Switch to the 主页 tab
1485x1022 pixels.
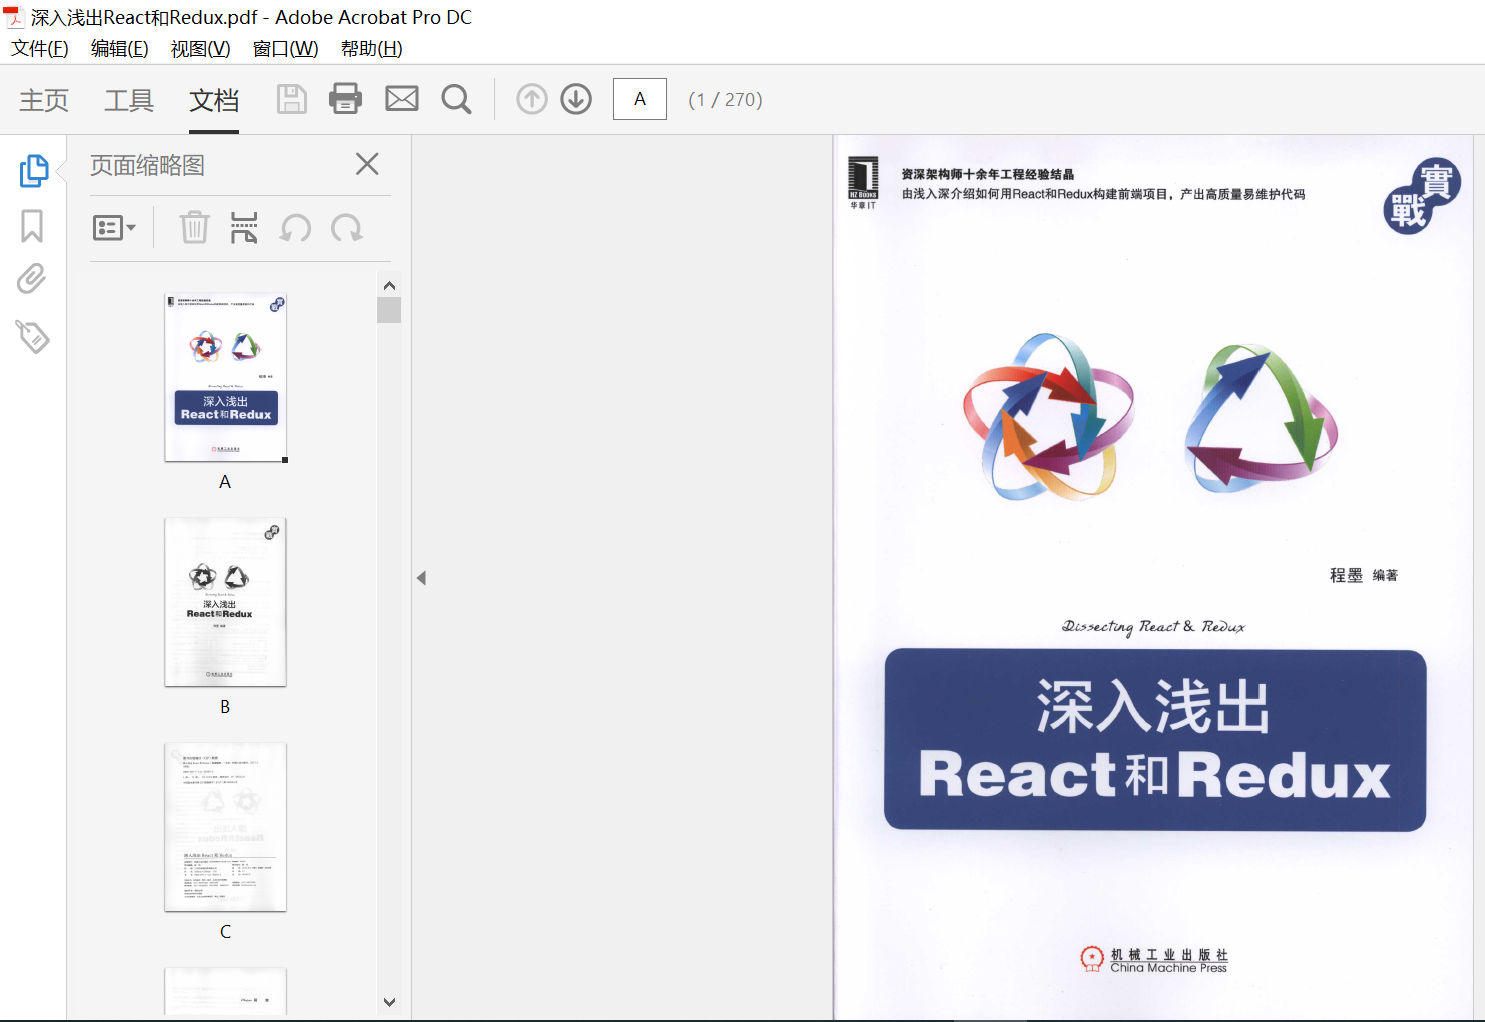(44, 100)
